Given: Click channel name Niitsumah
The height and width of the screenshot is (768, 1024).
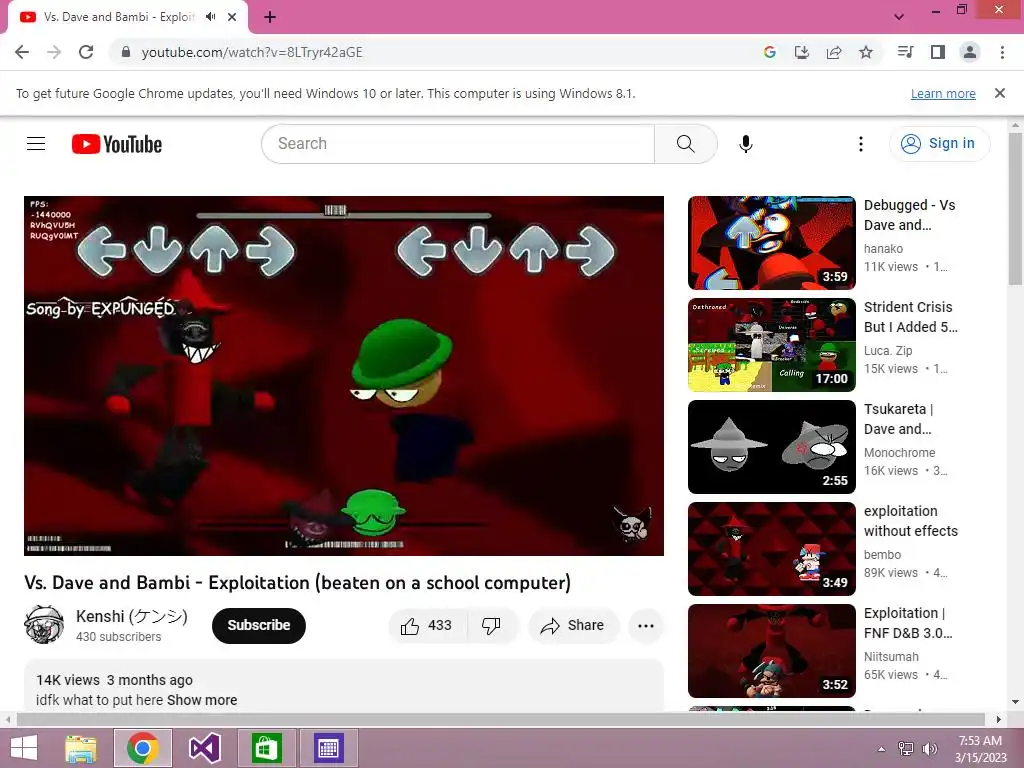Looking at the screenshot, I should coord(891,656).
